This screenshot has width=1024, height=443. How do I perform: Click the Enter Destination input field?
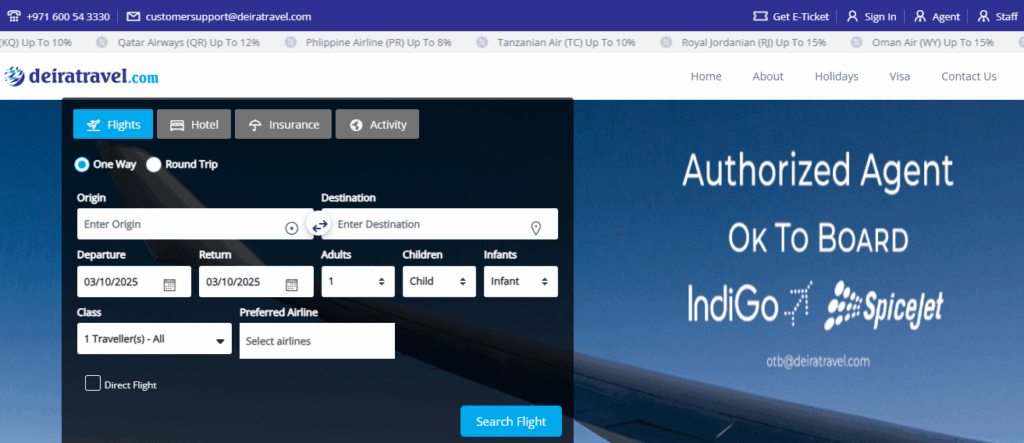tap(440, 224)
